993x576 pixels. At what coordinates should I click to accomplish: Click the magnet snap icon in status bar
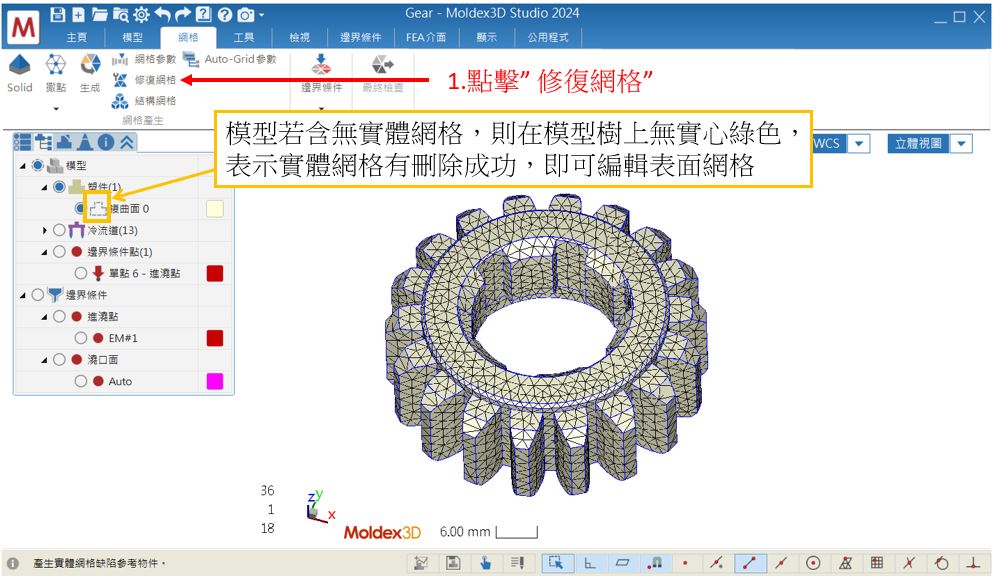coord(654,562)
